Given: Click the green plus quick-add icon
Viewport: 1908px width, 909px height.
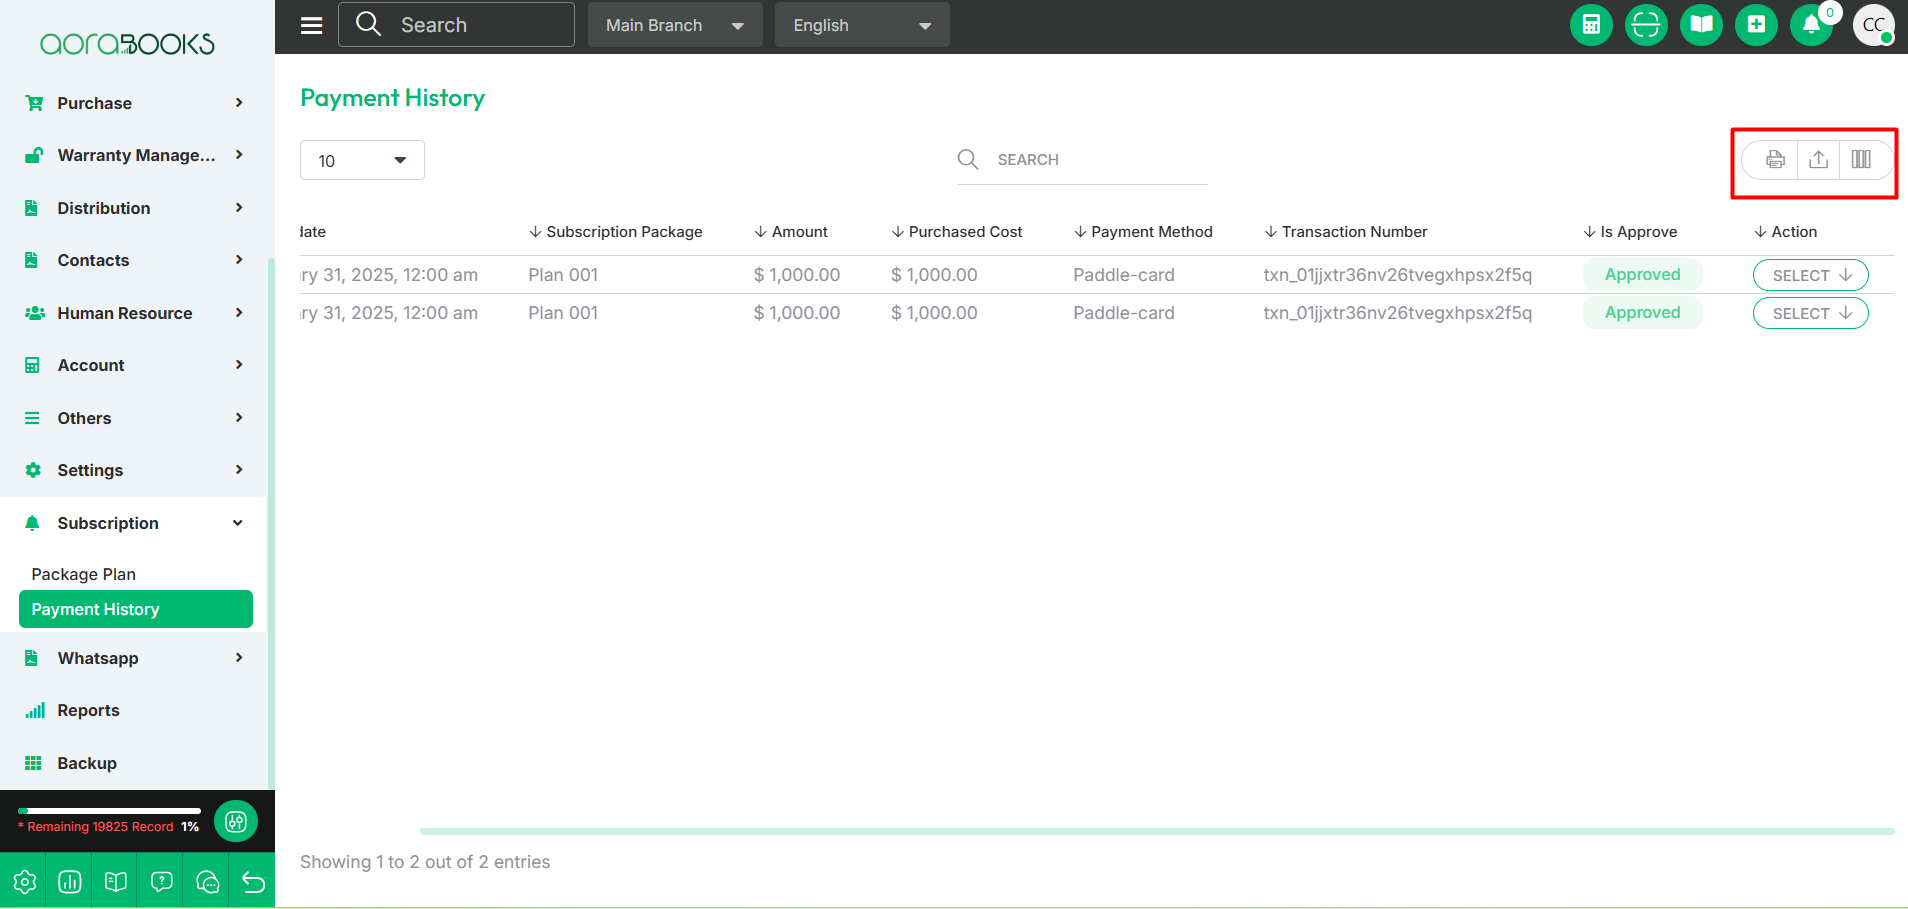Looking at the screenshot, I should pyautogui.click(x=1756, y=25).
